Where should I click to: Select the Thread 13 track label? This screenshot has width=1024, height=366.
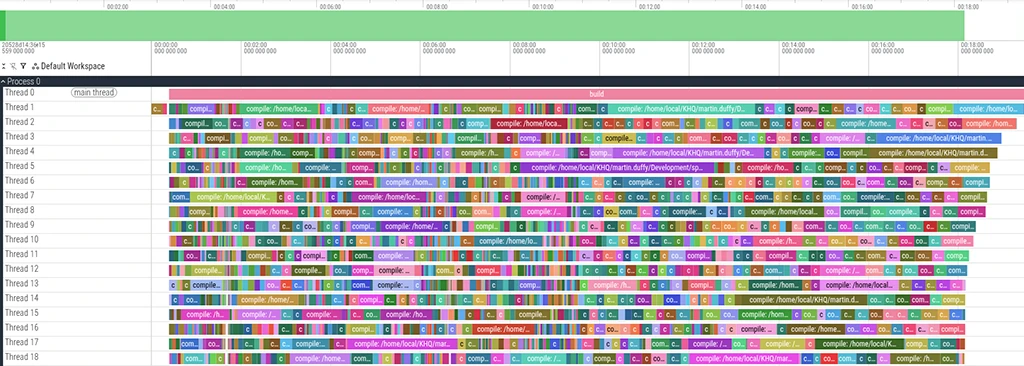pyautogui.click(x=21, y=284)
